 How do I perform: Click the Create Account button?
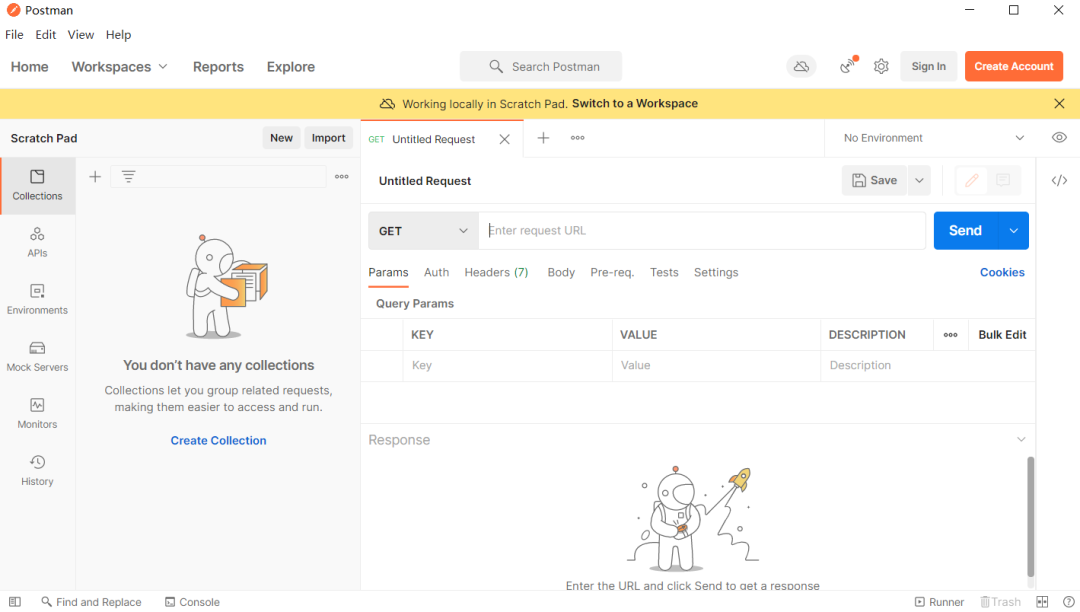click(x=1014, y=66)
